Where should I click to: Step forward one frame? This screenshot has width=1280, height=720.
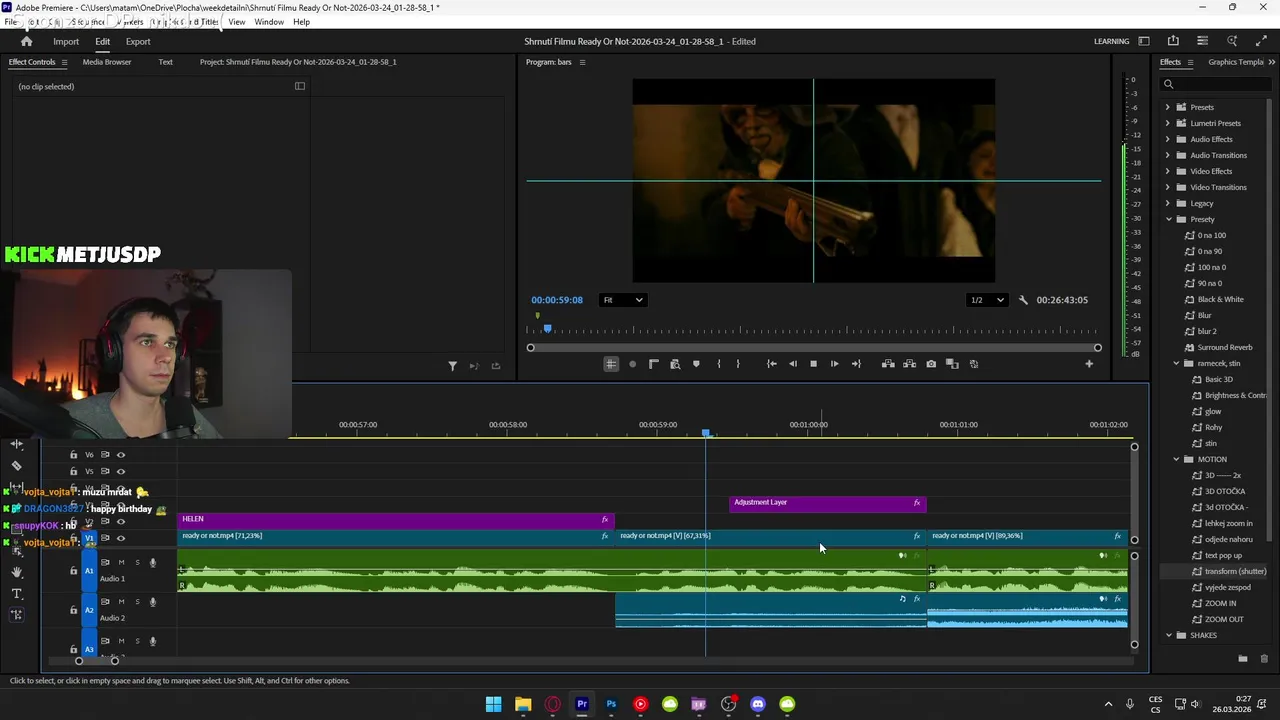point(835,364)
